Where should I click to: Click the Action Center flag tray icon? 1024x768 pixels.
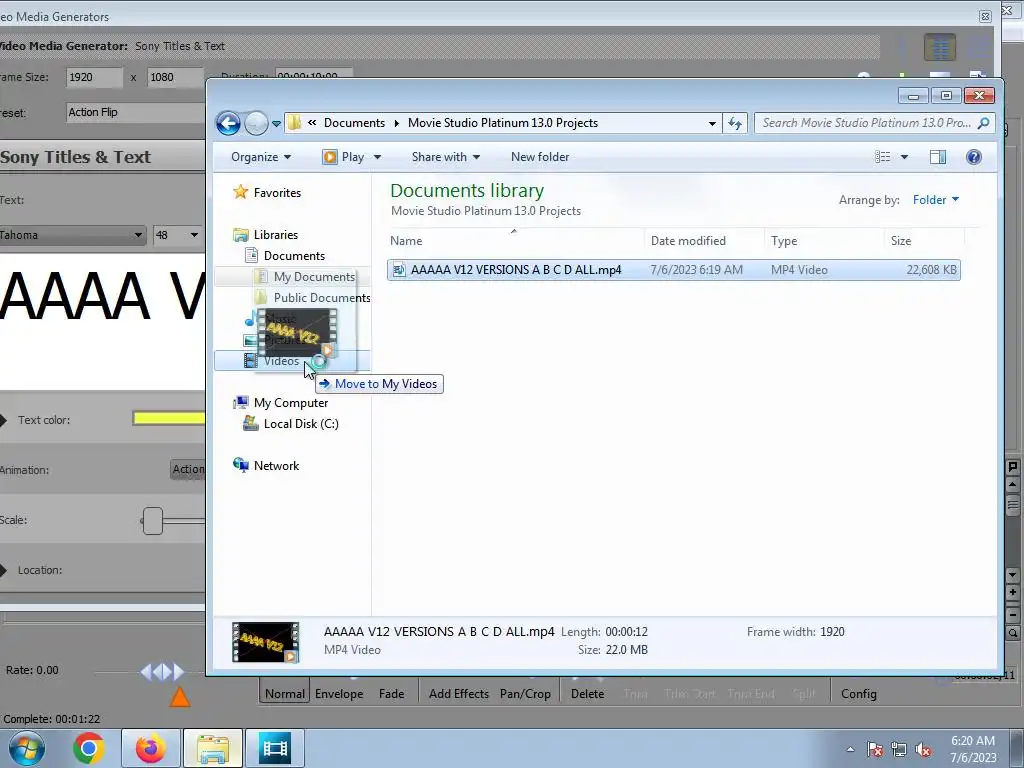point(875,750)
